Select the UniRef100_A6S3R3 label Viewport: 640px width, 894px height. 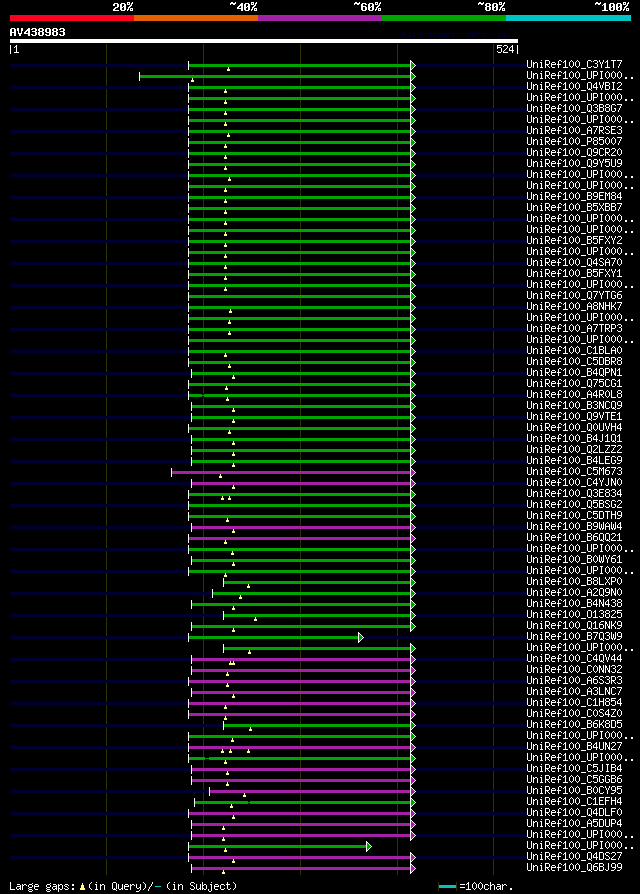pos(574,681)
